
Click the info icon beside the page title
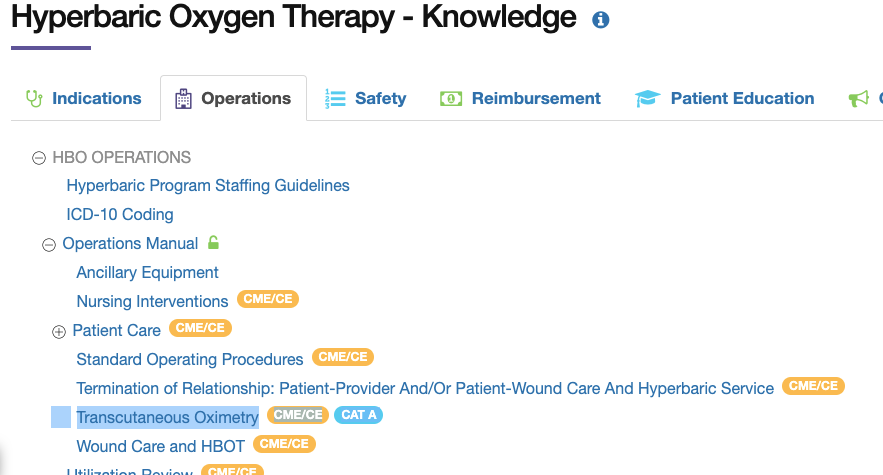(600, 20)
